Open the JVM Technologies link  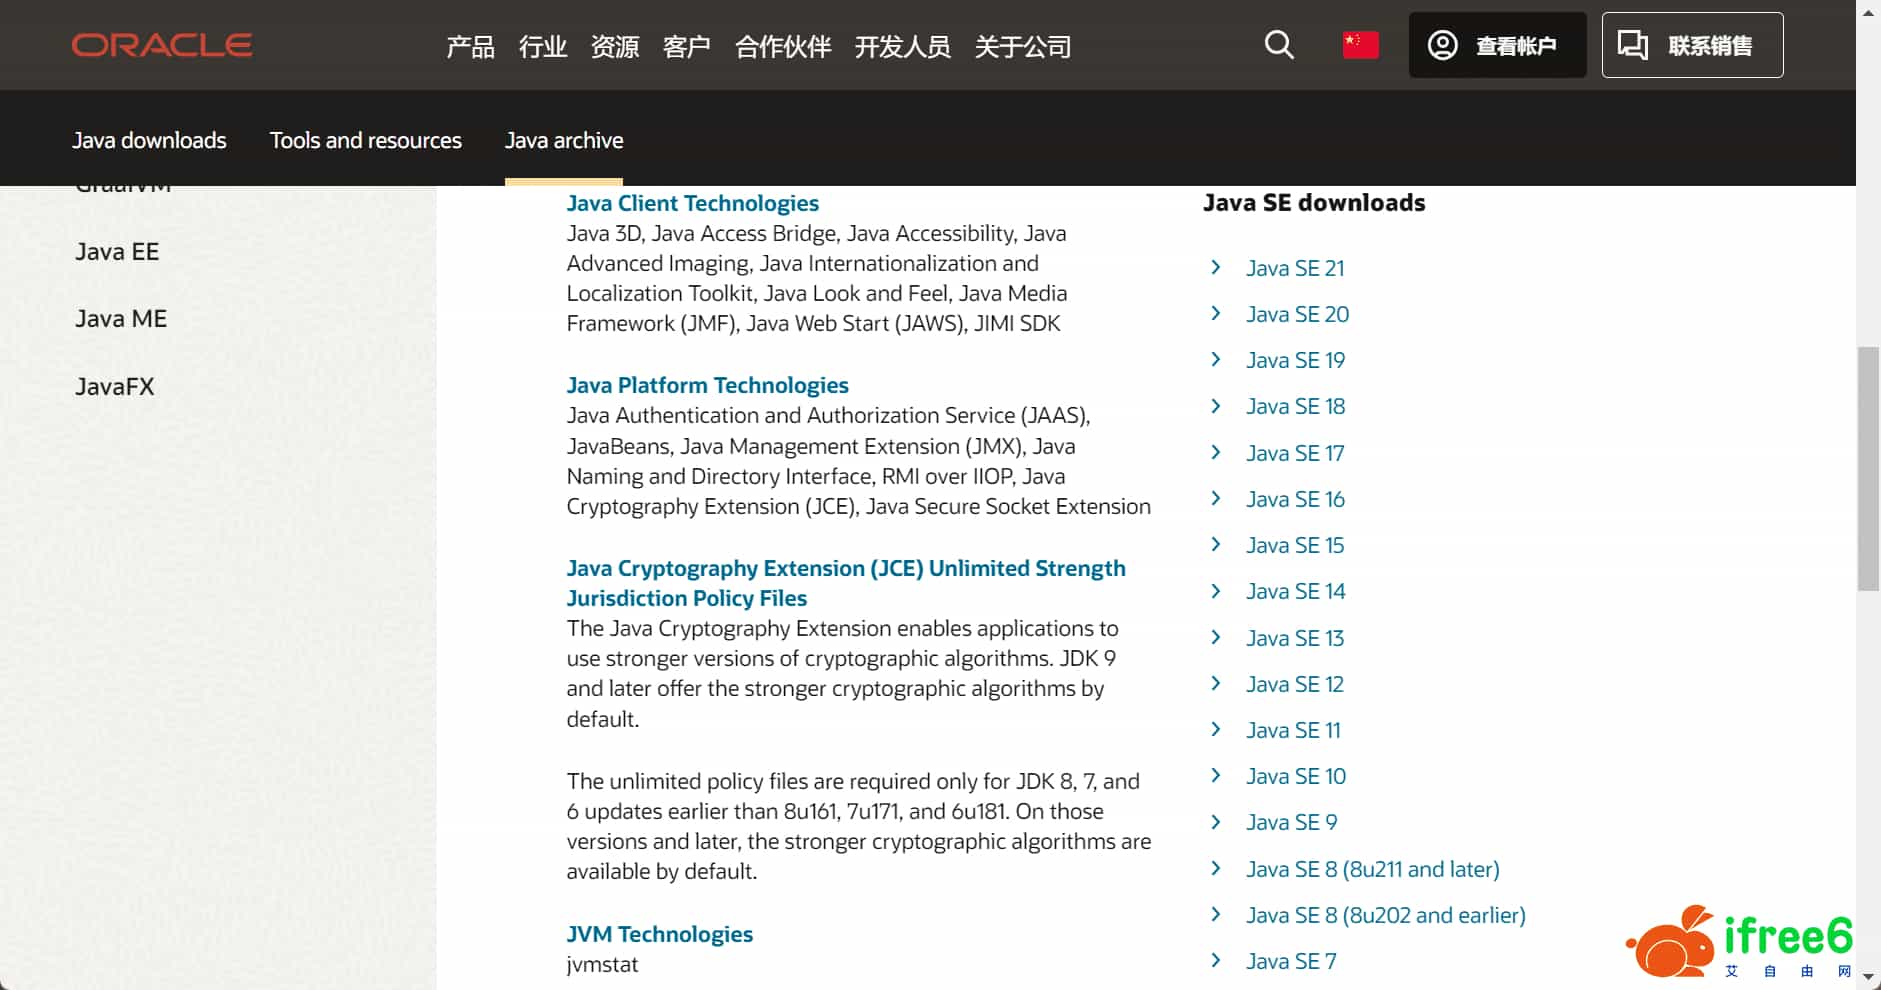click(x=659, y=934)
